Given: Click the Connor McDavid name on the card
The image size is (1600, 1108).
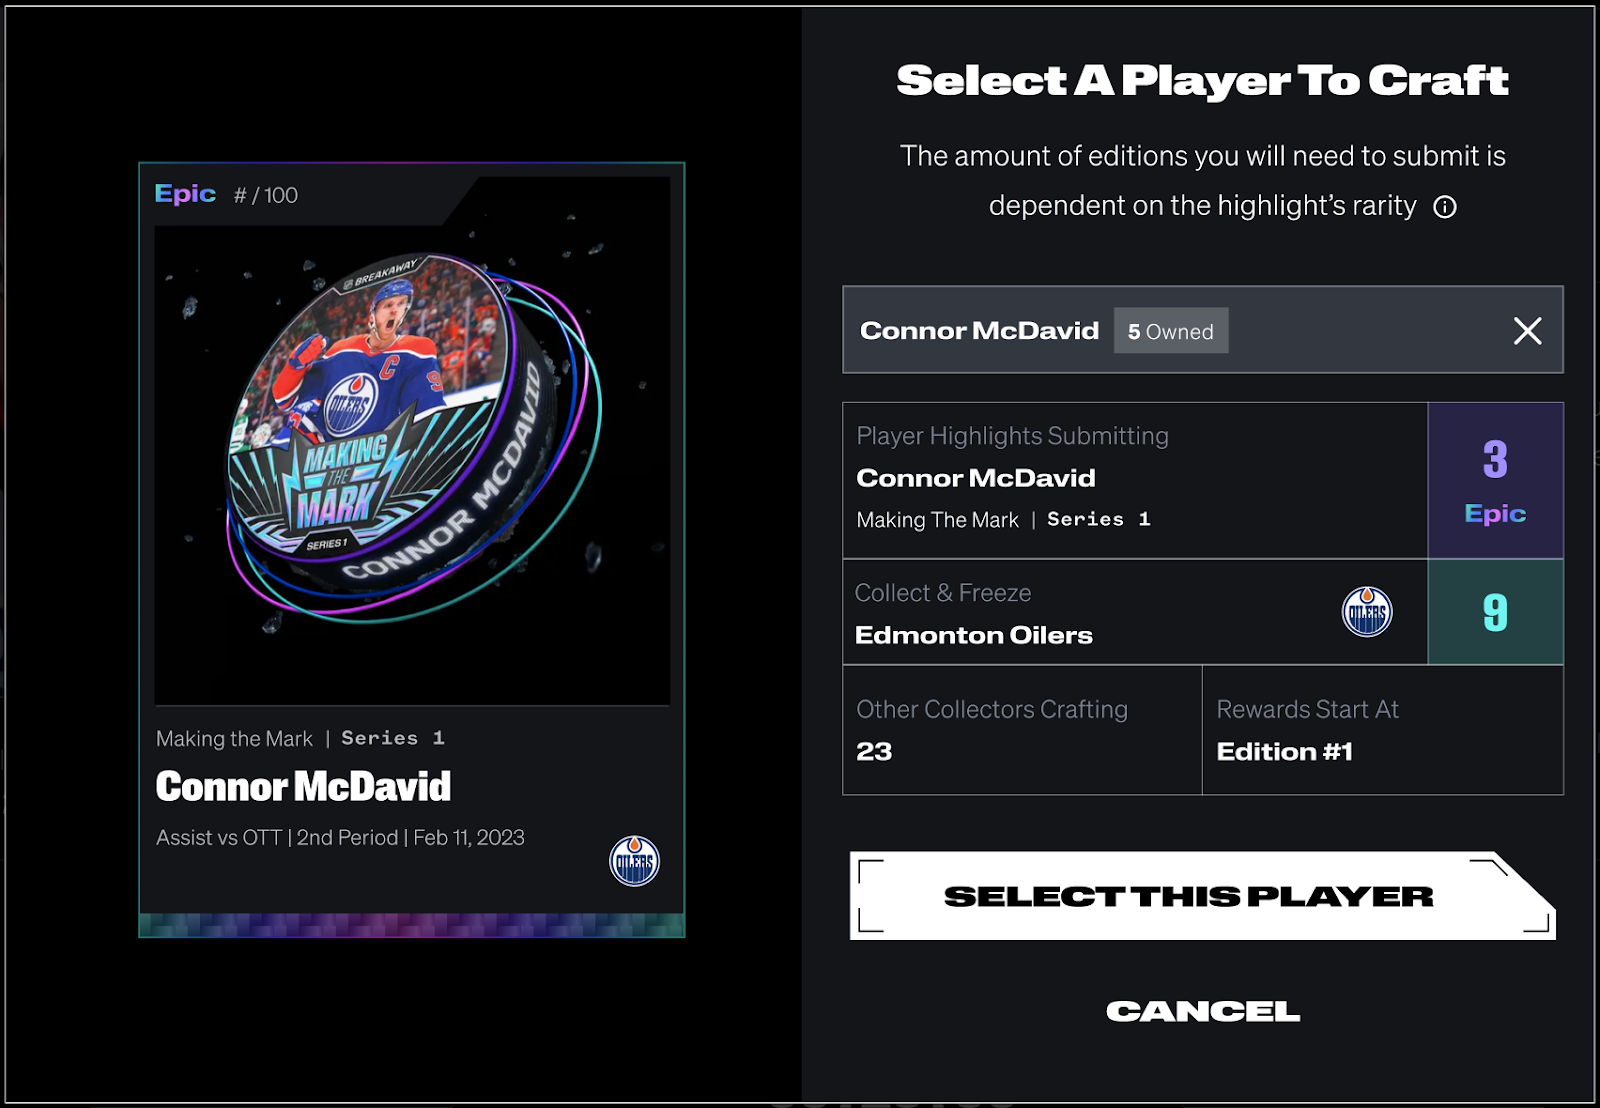Looking at the screenshot, I should point(303,787).
